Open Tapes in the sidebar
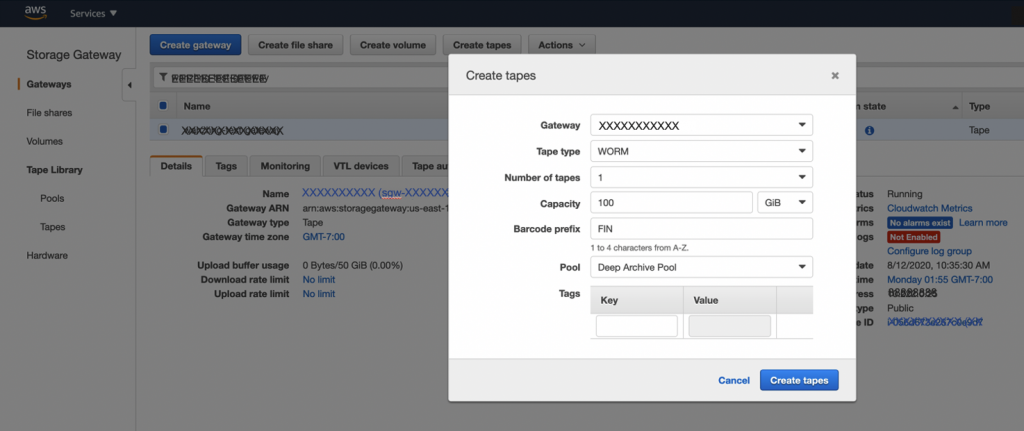 (x=52, y=227)
